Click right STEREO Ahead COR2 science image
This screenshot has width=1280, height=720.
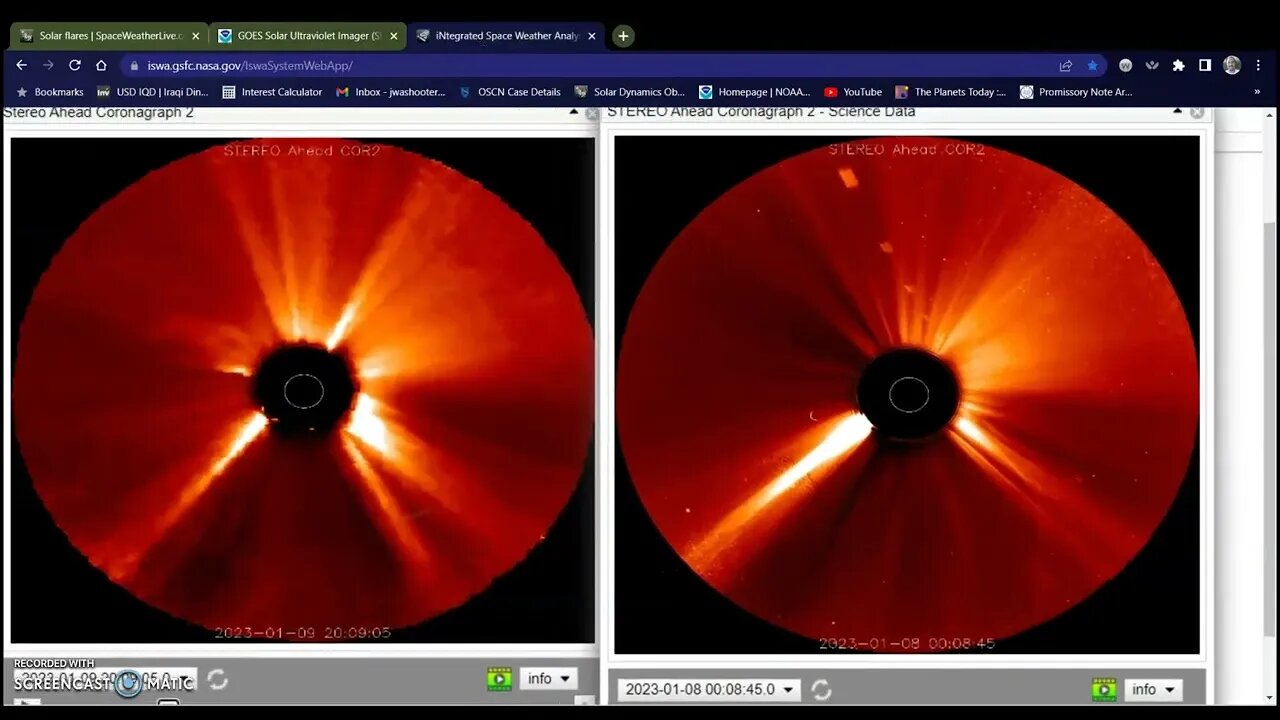907,394
